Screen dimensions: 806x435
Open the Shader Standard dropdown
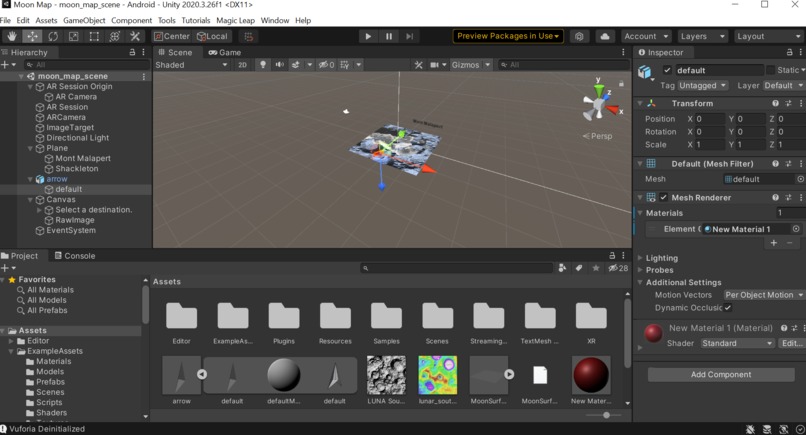pyautogui.click(x=738, y=343)
